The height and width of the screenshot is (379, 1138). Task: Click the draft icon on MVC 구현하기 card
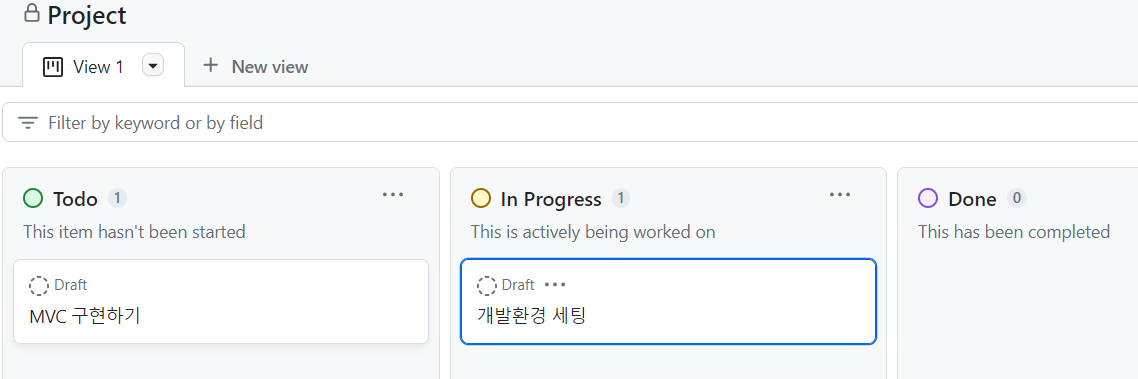(x=39, y=285)
